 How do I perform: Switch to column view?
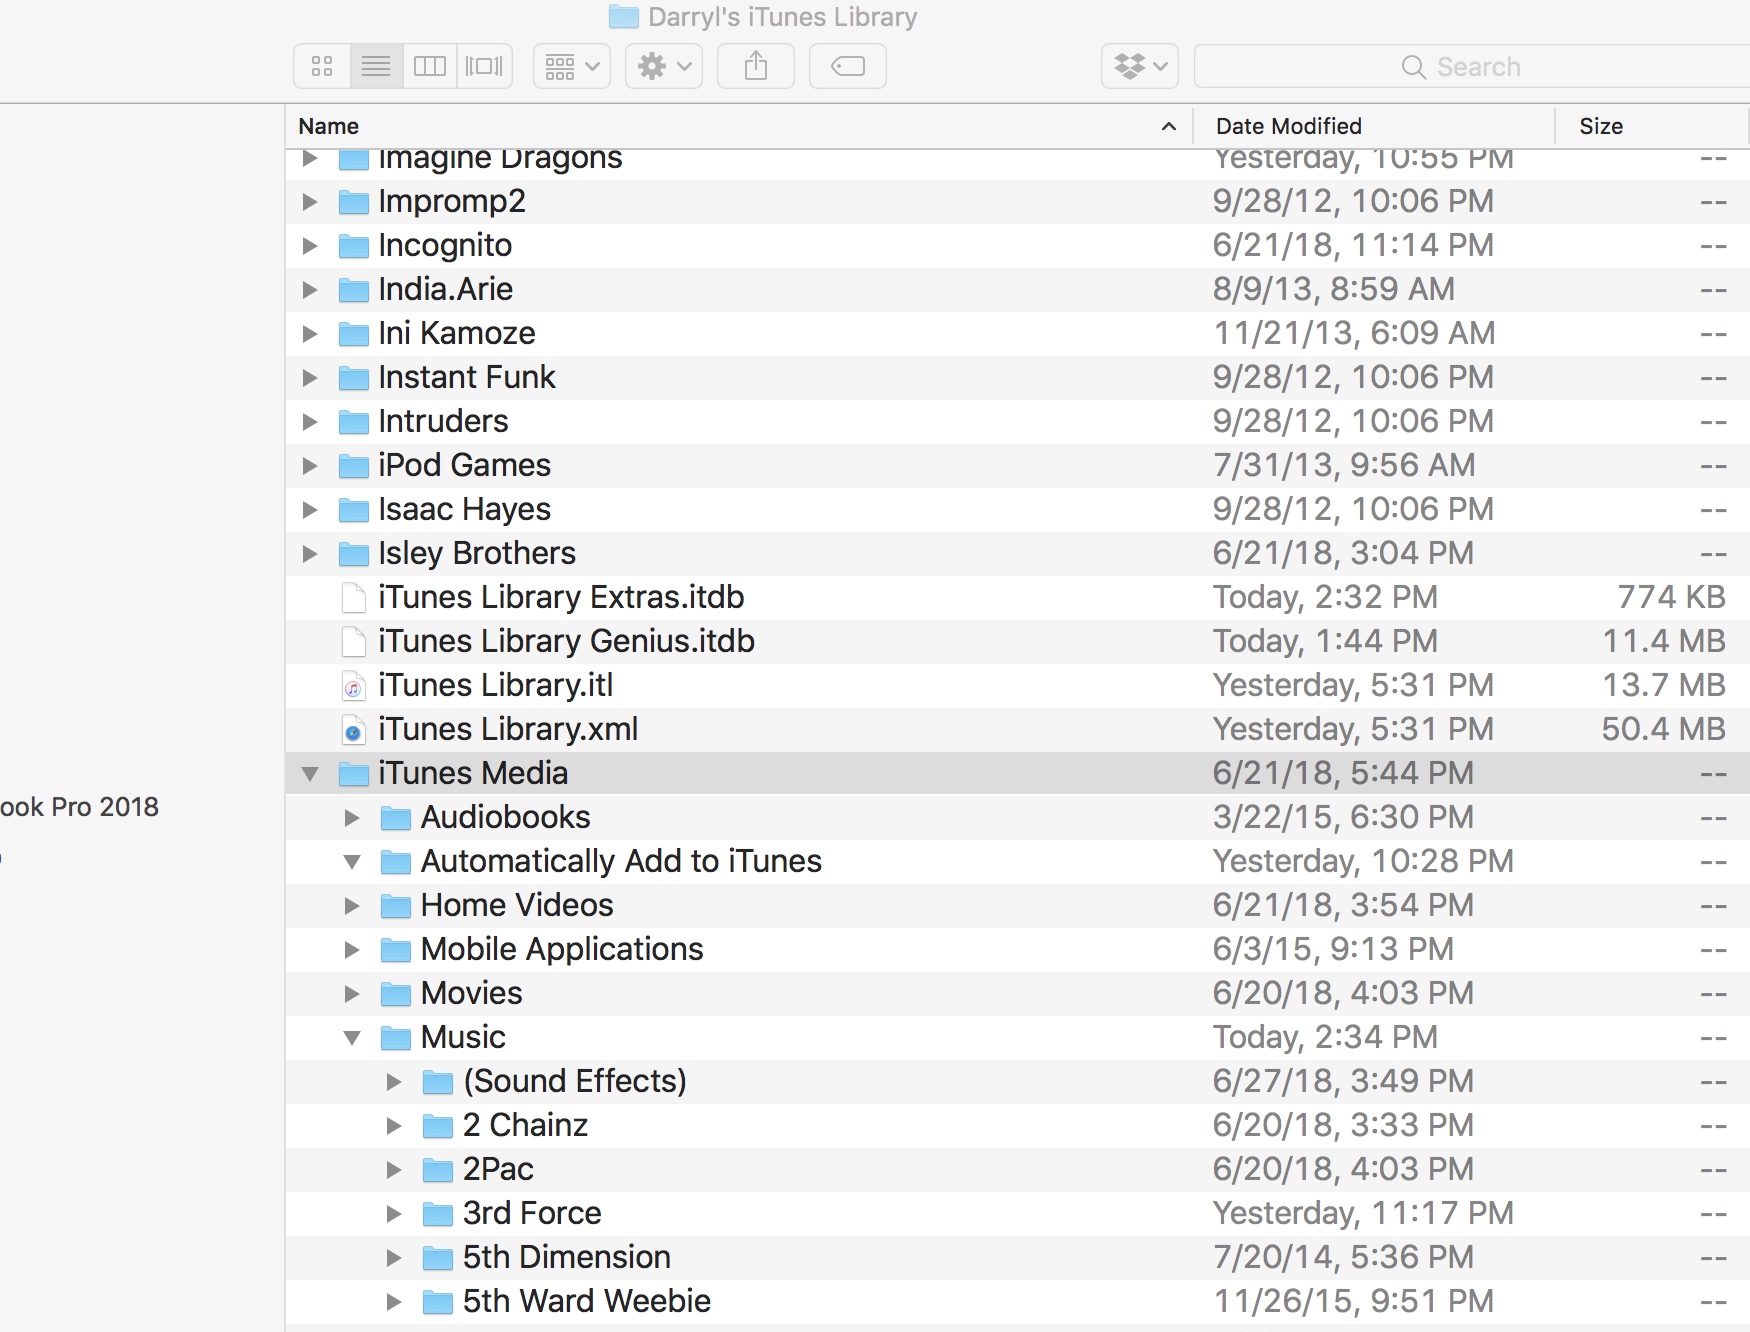pos(430,66)
